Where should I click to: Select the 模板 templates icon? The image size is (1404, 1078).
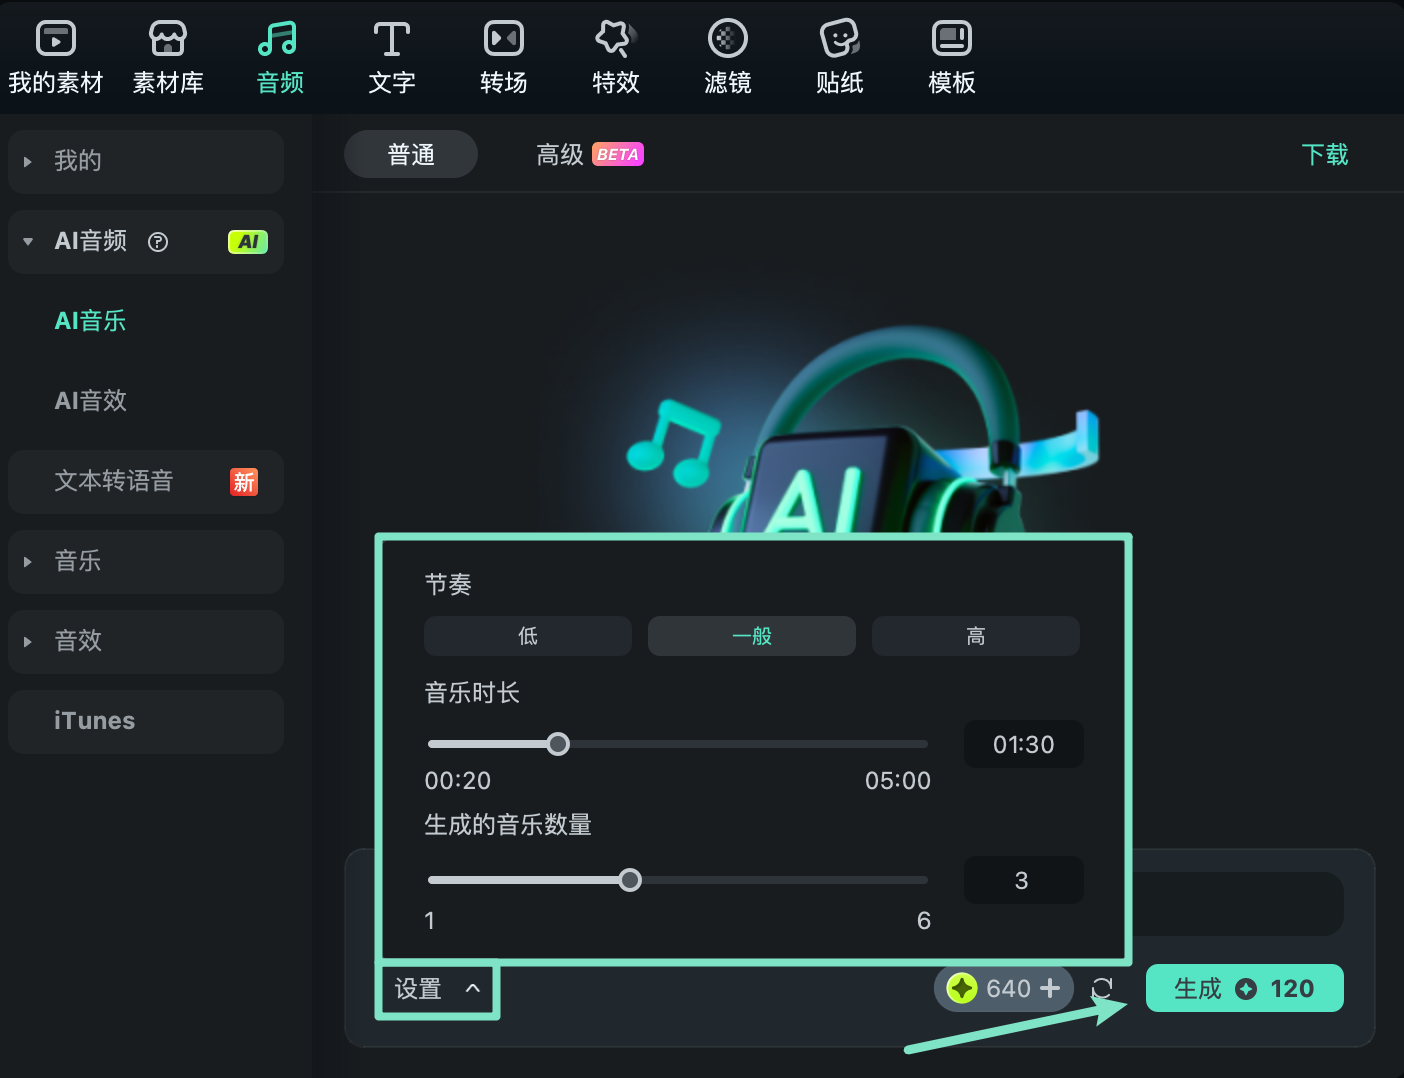(x=951, y=55)
